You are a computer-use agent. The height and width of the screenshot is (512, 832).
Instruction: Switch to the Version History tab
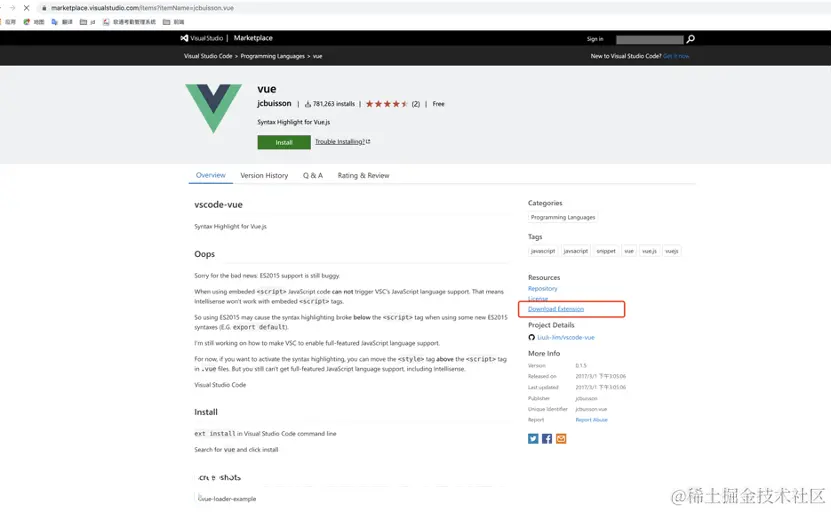(x=264, y=176)
